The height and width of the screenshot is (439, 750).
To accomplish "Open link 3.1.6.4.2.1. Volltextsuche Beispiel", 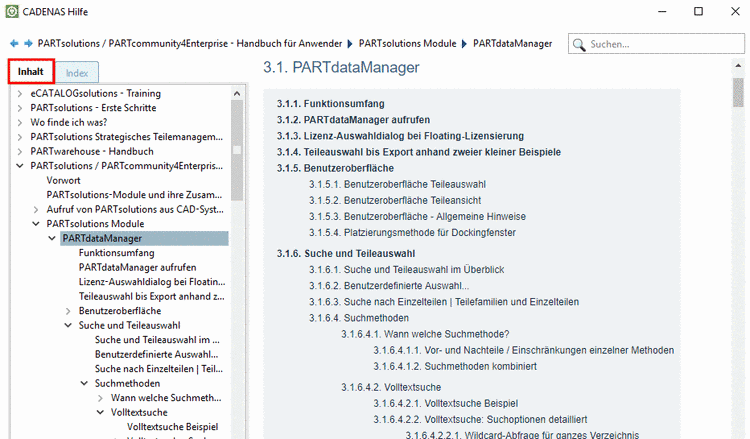I will tap(446, 403).
